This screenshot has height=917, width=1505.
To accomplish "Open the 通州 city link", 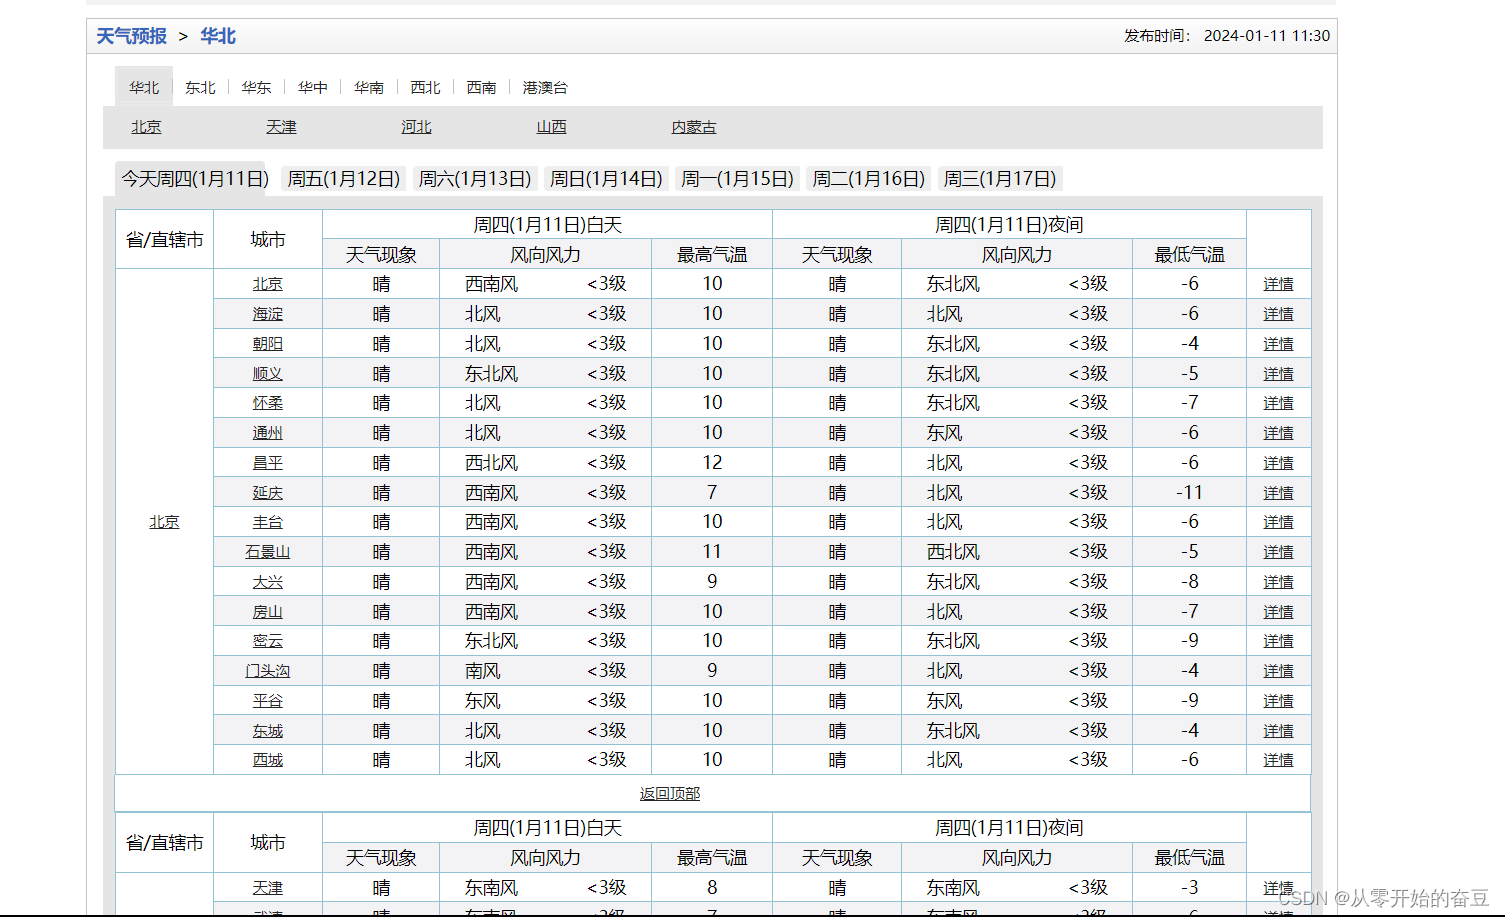I will pyautogui.click(x=267, y=433).
